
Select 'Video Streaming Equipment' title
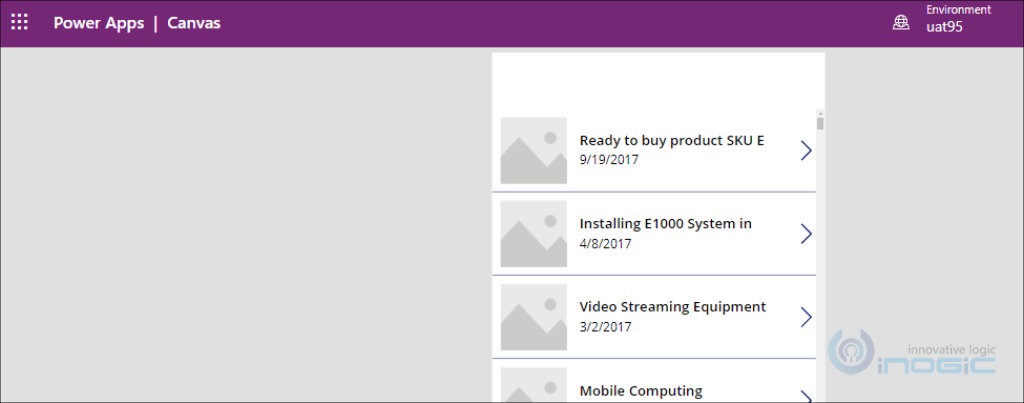tap(673, 307)
